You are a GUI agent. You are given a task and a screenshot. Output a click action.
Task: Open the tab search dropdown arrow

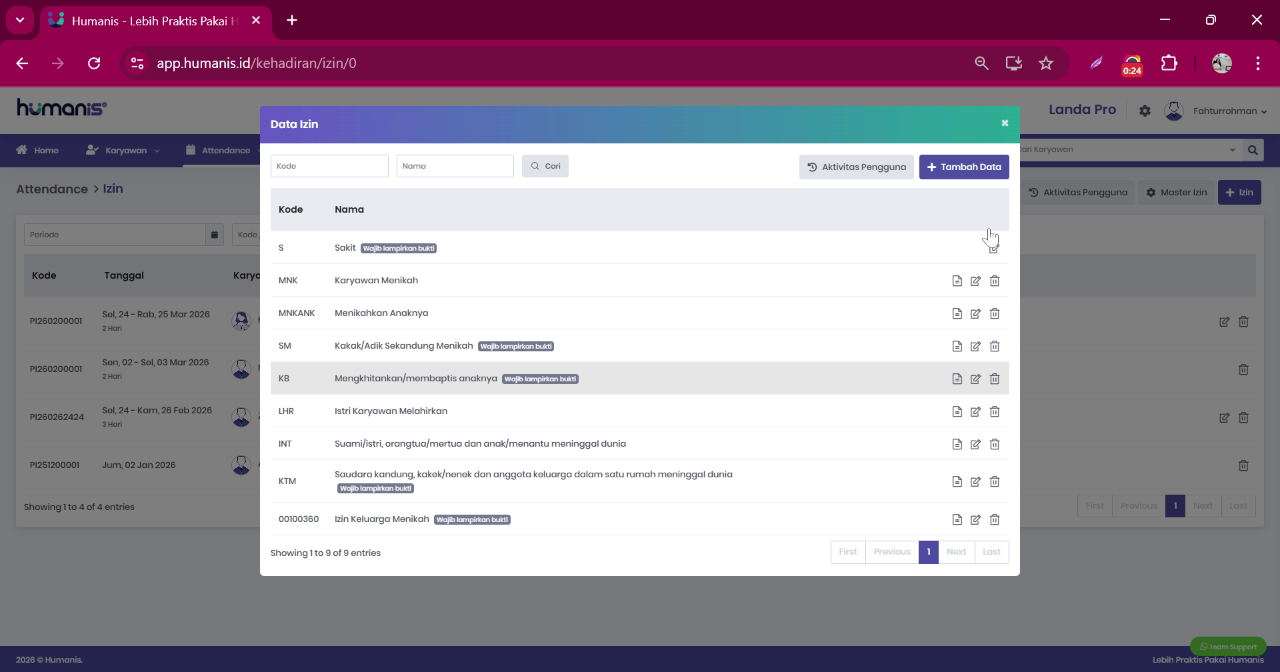click(19, 20)
